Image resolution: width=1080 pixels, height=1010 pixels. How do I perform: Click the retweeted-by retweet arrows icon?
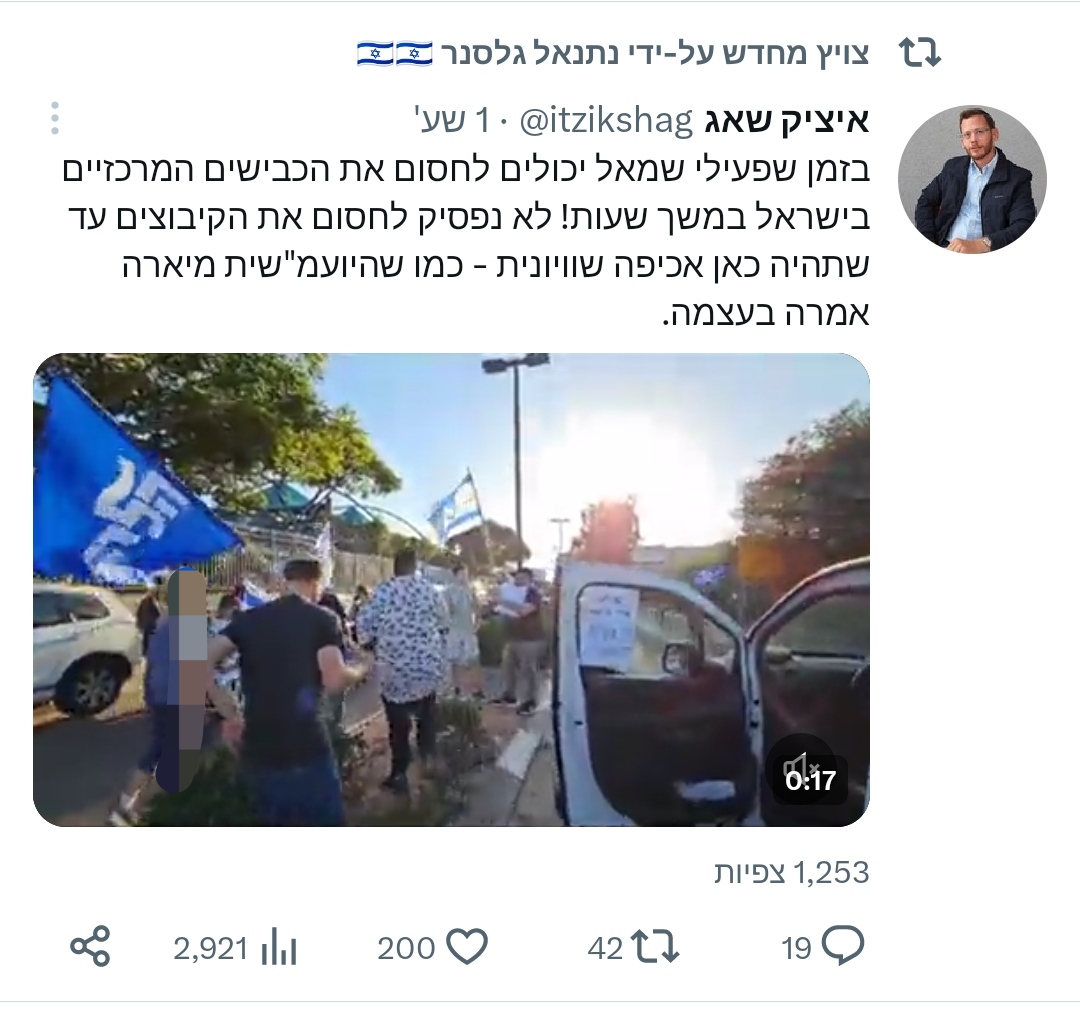920,53
